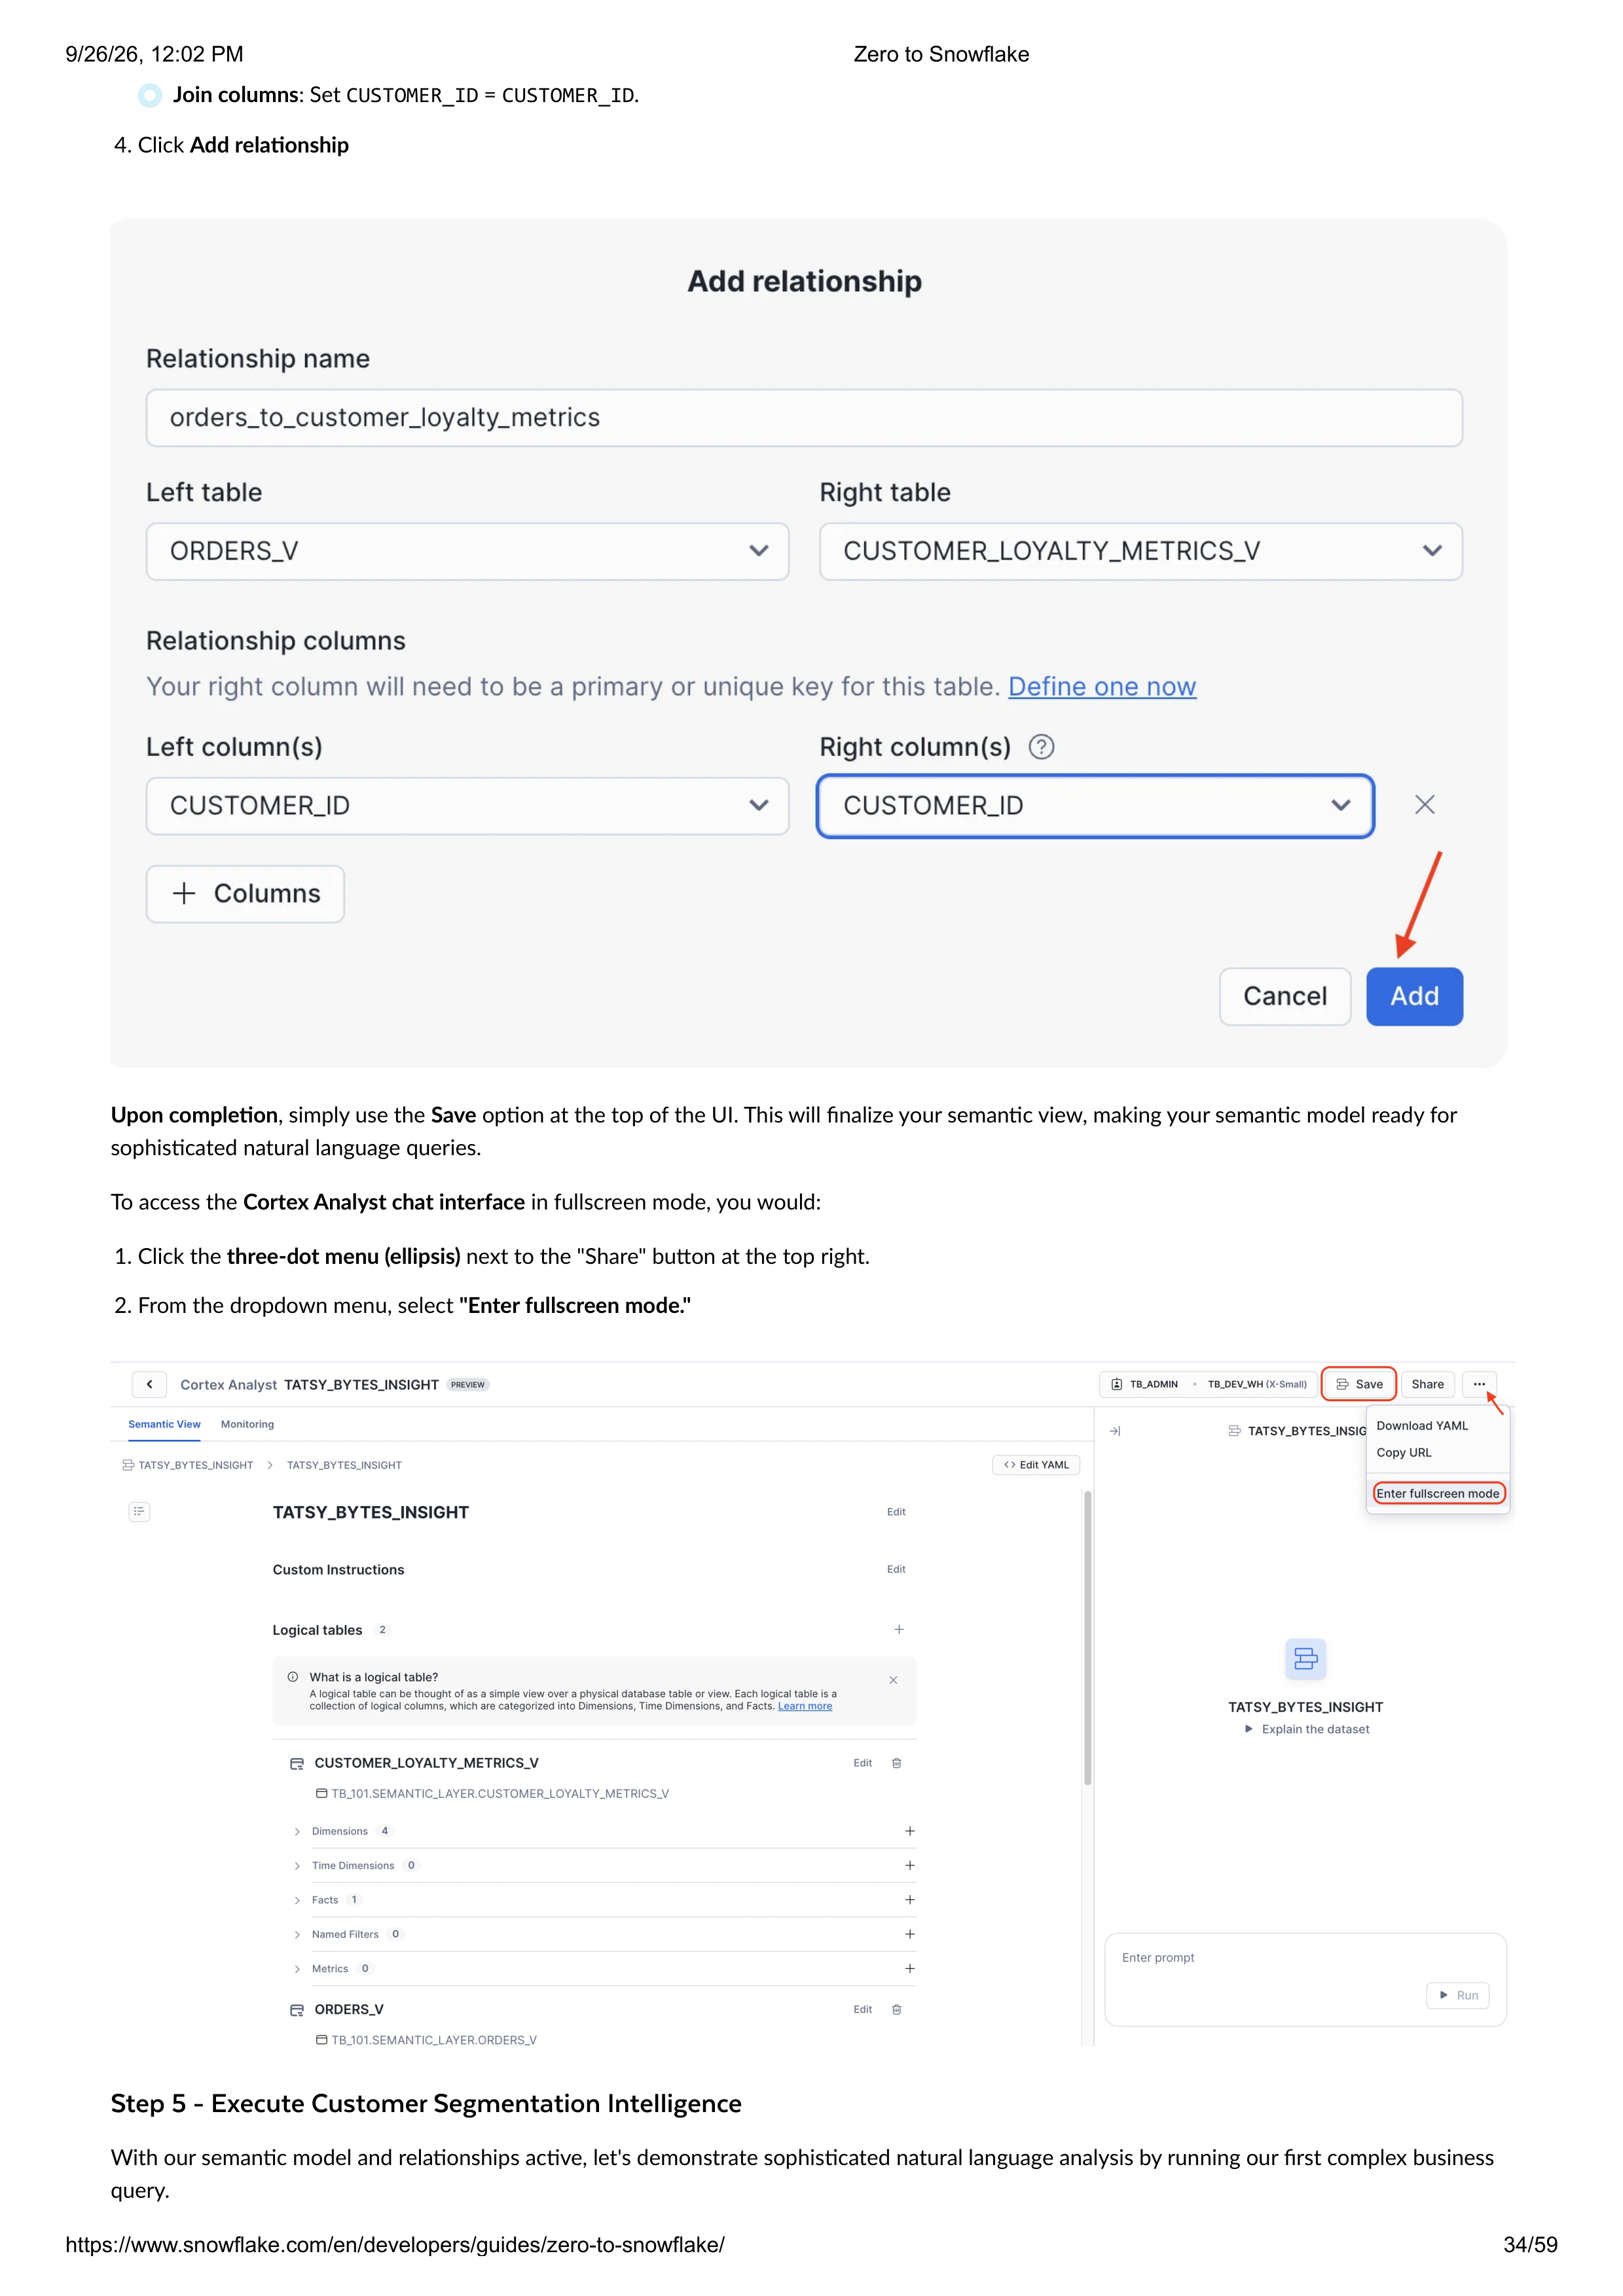Open the Right table CUSTOMER_LOYALTY_METRICS_V dropdown
The image size is (1623, 2296).
1140,551
